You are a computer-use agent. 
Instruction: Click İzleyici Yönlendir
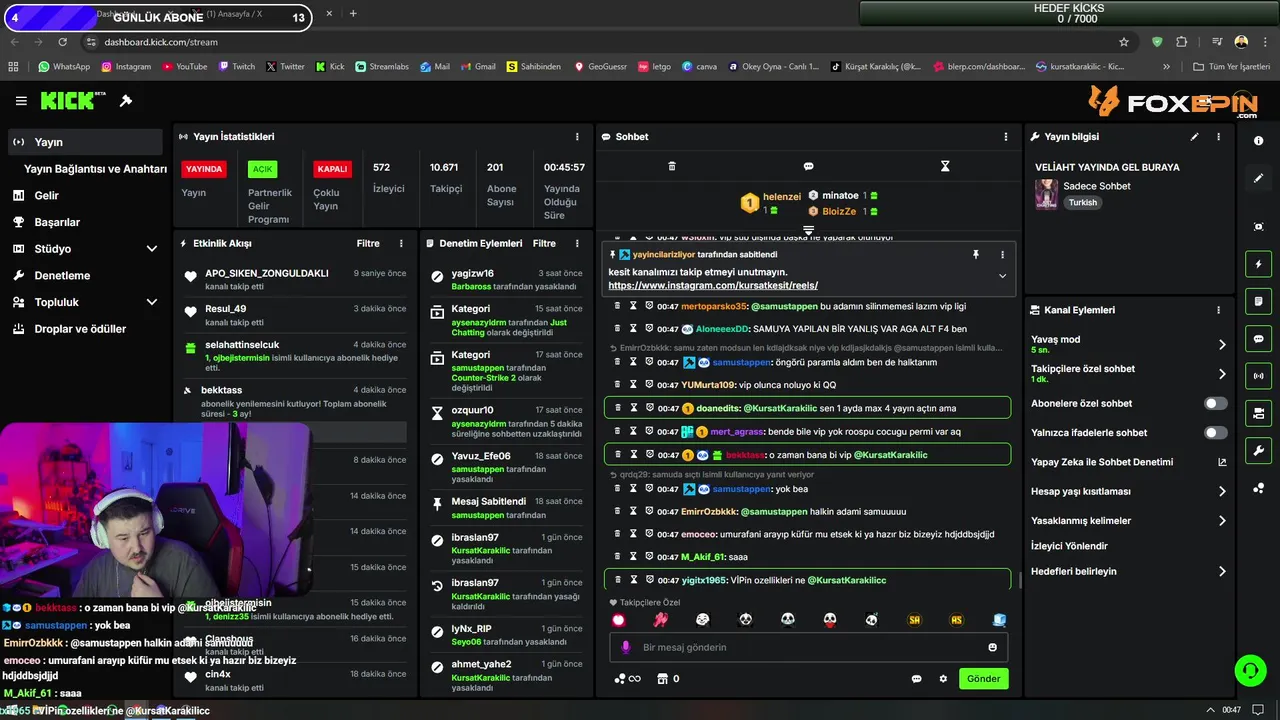(x=1069, y=546)
